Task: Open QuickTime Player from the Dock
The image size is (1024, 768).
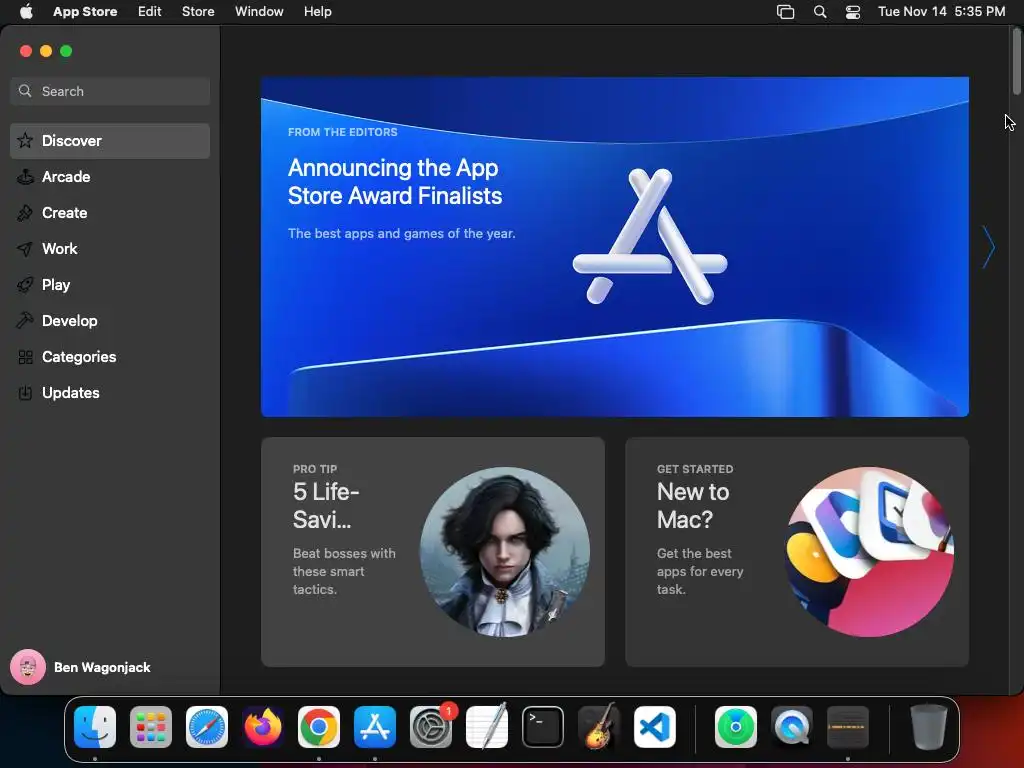Action: pyautogui.click(x=792, y=727)
